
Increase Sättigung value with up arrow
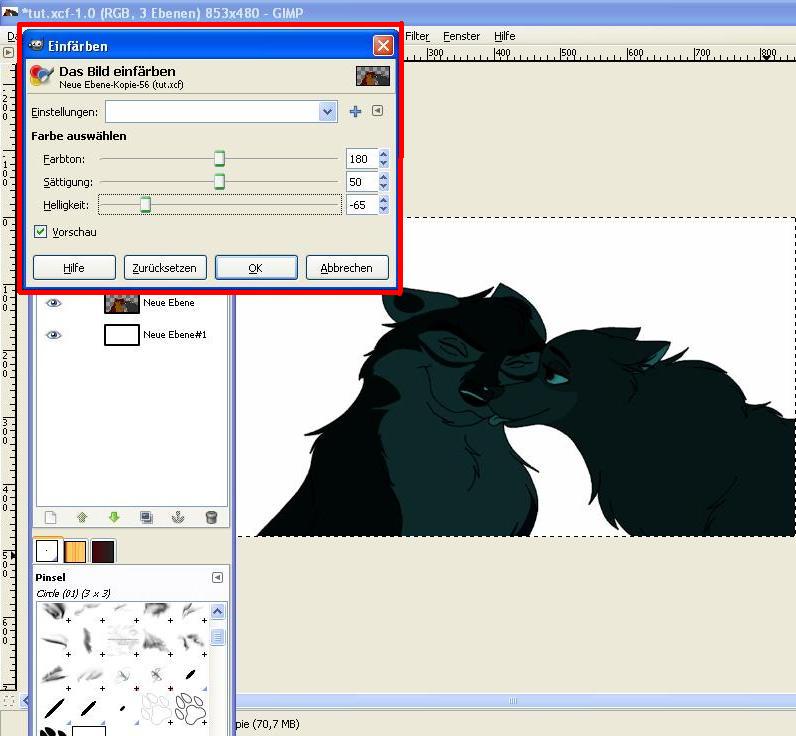pos(384,177)
